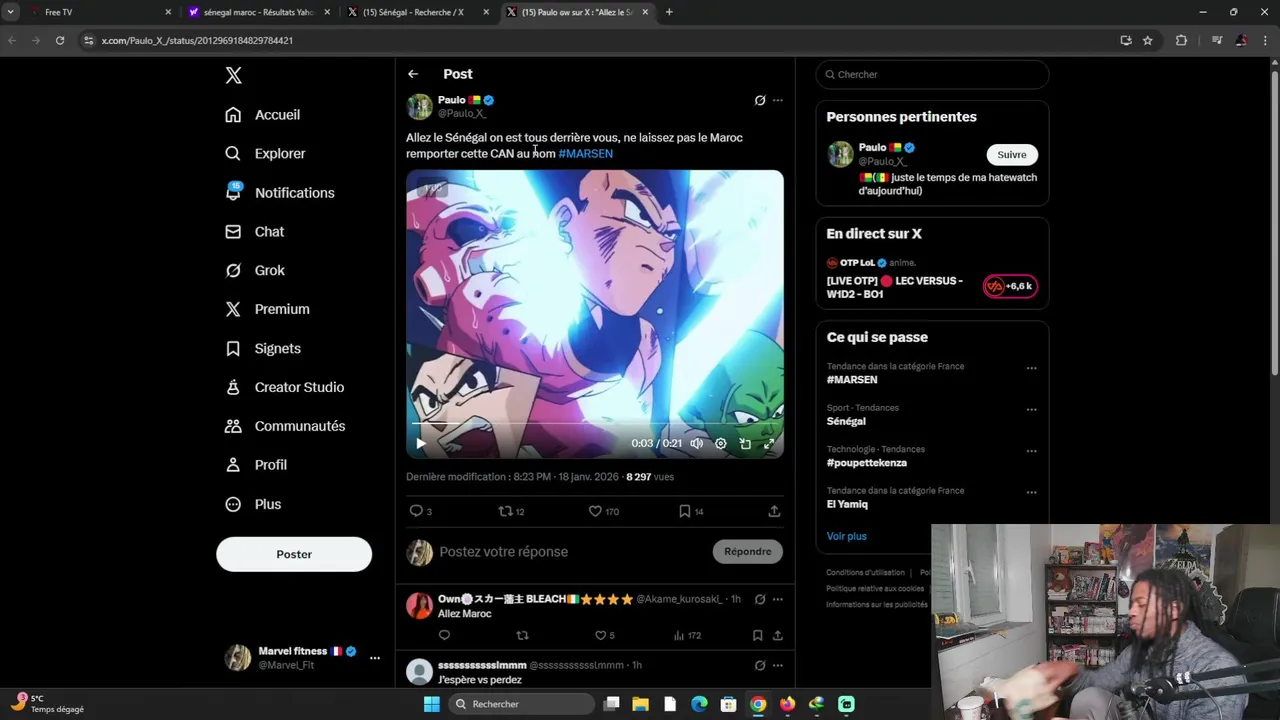Screen dimensions: 1280x720
Task: Open the LEC VERSUS live broadcast
Action: (x=932, y=279)
